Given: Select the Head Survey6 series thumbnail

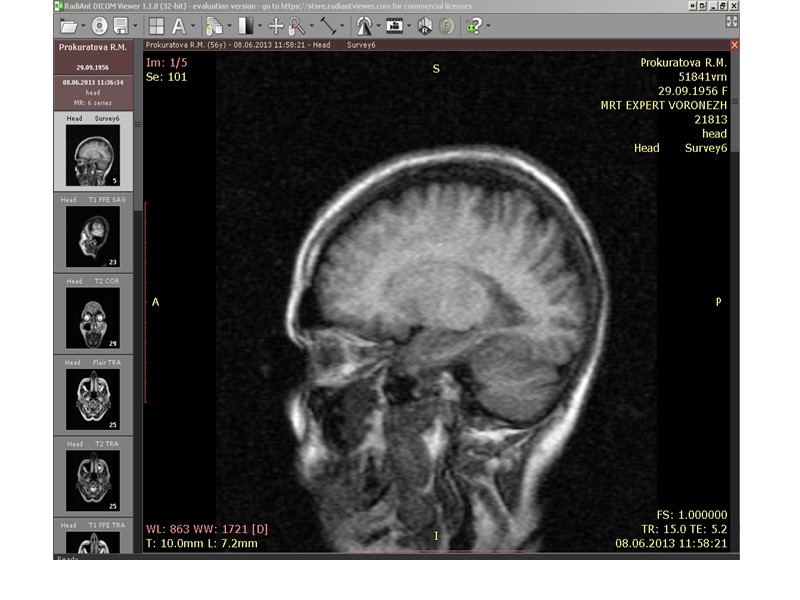Looking at the screenshot, I should (93, 151).
